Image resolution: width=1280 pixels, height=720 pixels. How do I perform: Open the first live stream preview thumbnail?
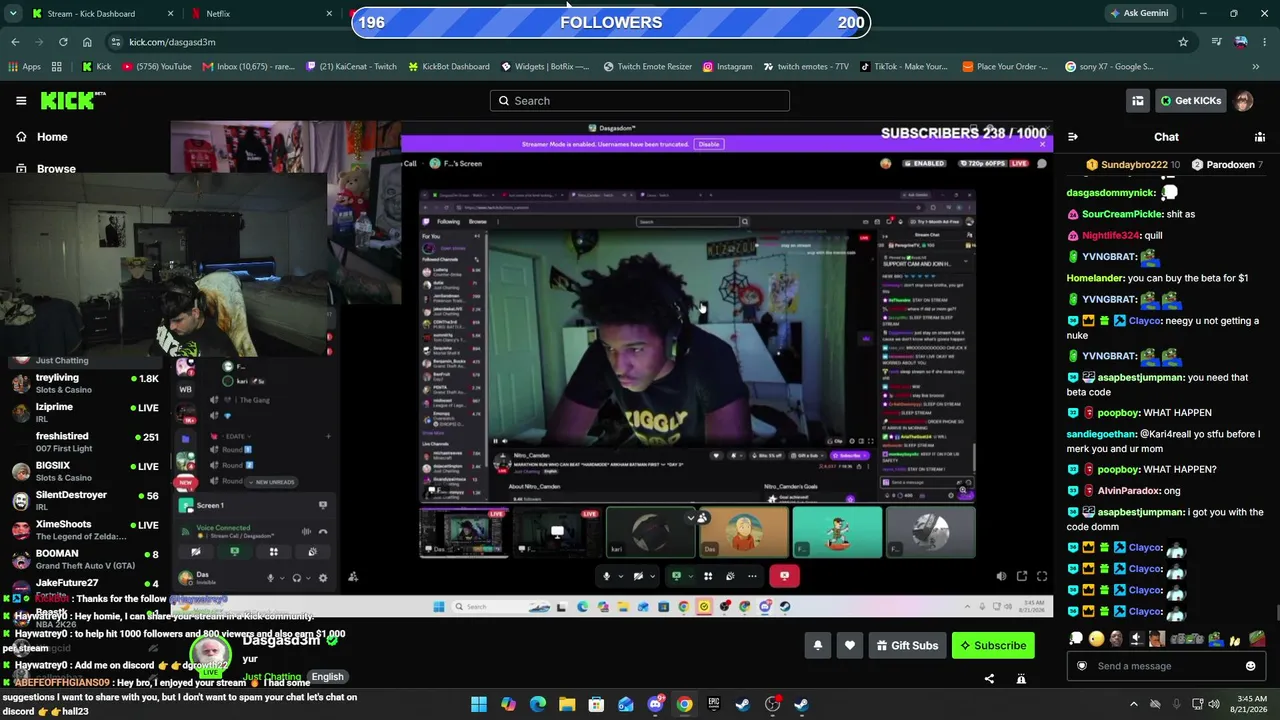point(464,532)
